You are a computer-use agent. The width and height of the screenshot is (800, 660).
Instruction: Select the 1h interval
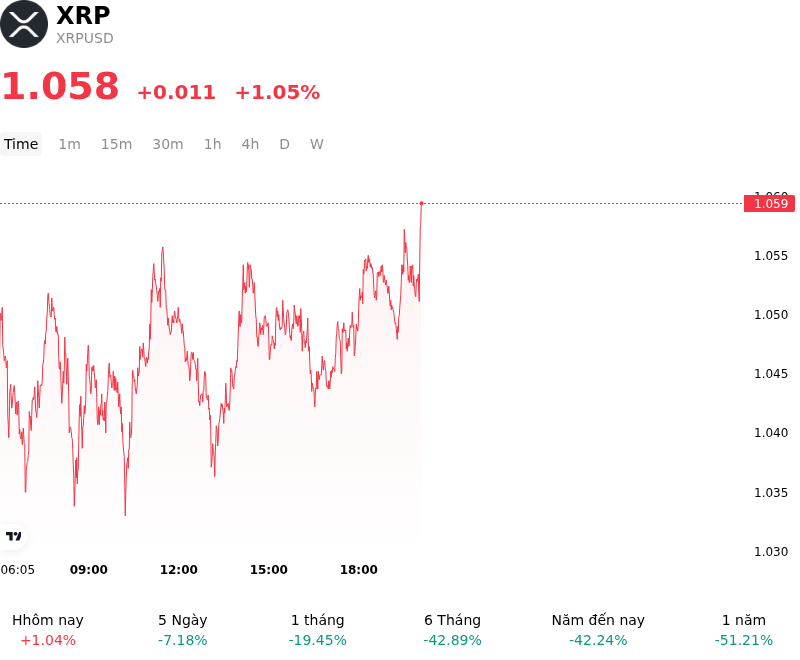tap(213, 144)
